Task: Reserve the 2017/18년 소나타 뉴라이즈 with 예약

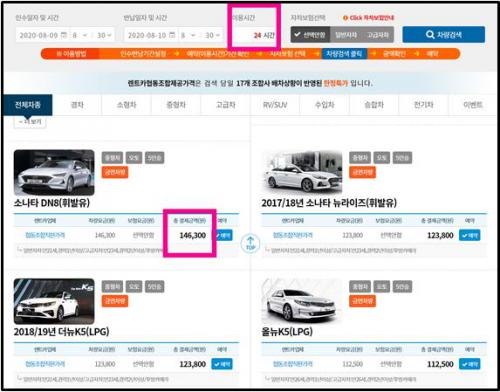Action: pyautogui.click(x=470, y=235)
